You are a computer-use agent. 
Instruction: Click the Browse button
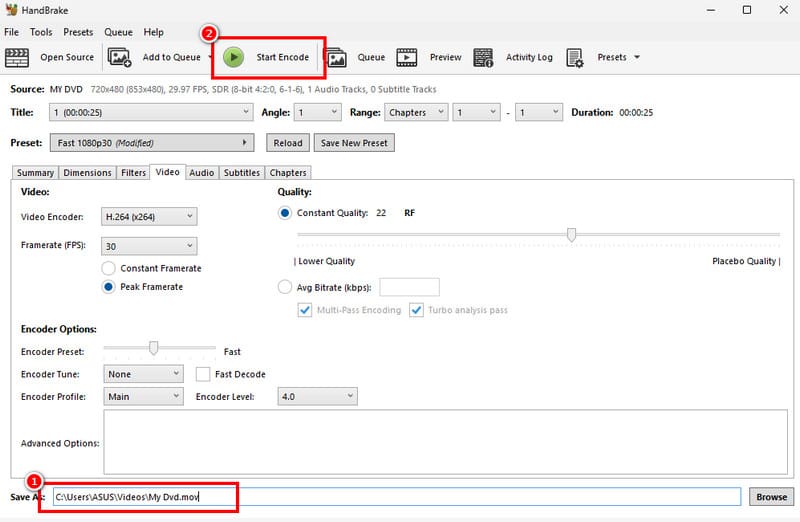click(770, 497)
